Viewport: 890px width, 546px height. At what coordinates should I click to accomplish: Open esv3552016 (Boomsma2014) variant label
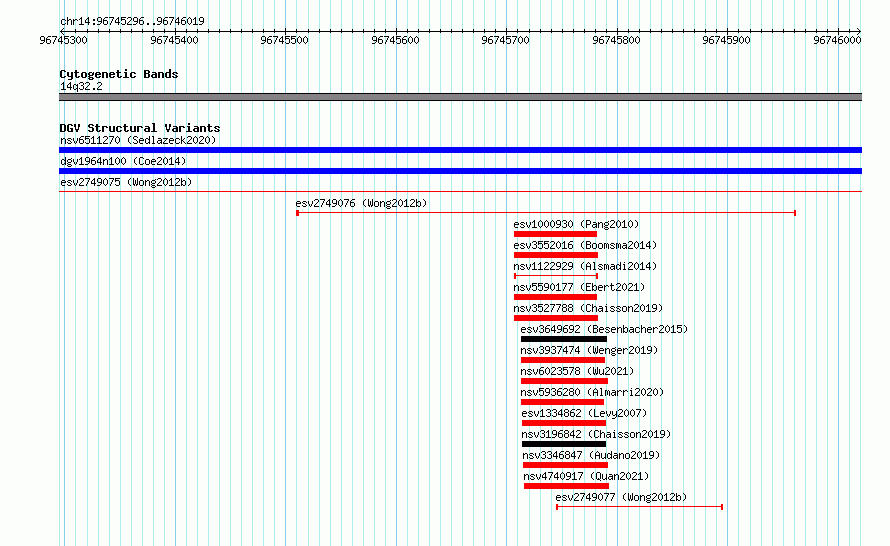585,245
